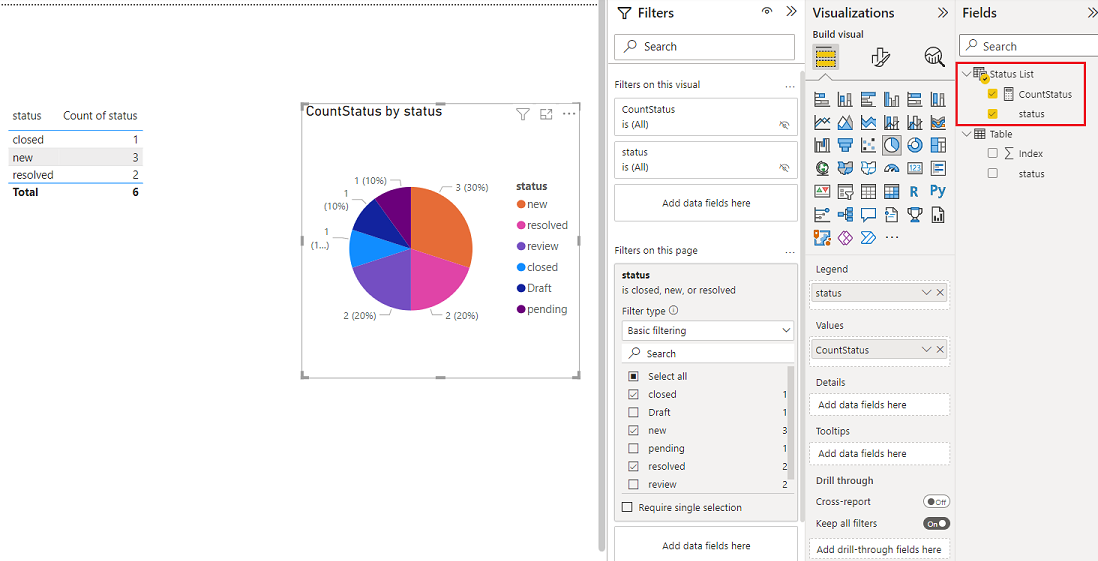Uncheck CountStatus field in Status List
The image size is (1098, 561).
(992, 94)
